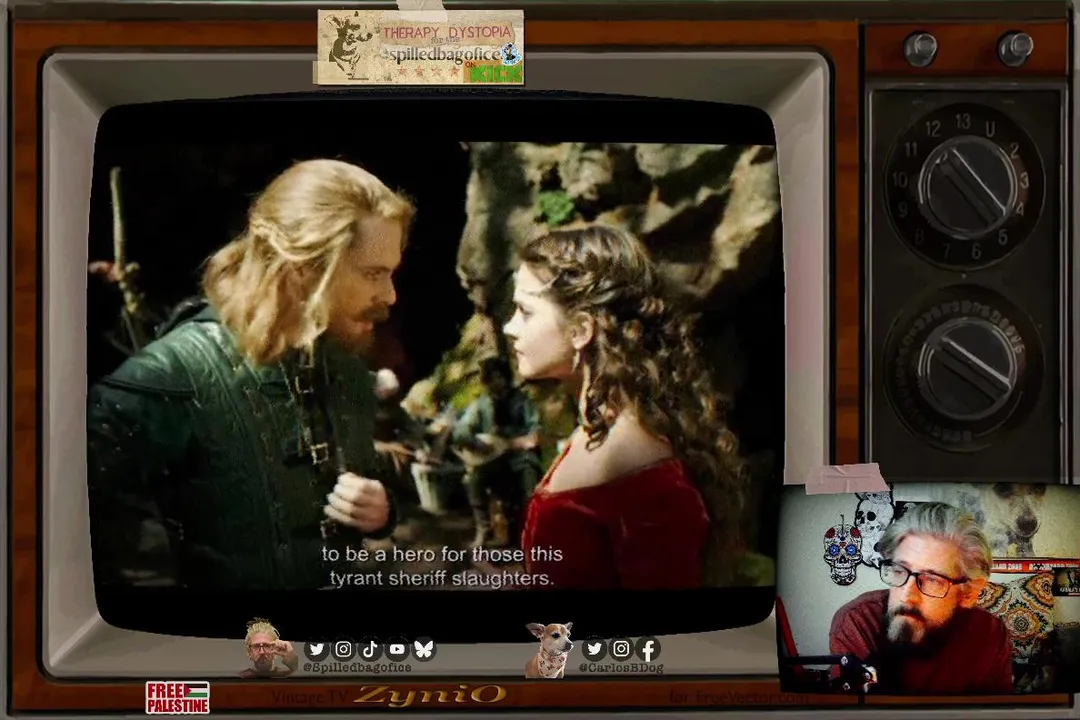Click the ZyniO brand label on the TV
Viewport: 1080px width, 720px height.
click(430, 694)
